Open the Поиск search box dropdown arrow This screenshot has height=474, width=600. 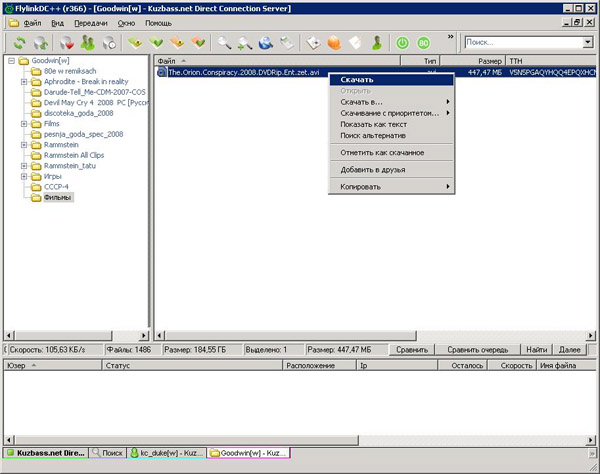pos(588,42)
